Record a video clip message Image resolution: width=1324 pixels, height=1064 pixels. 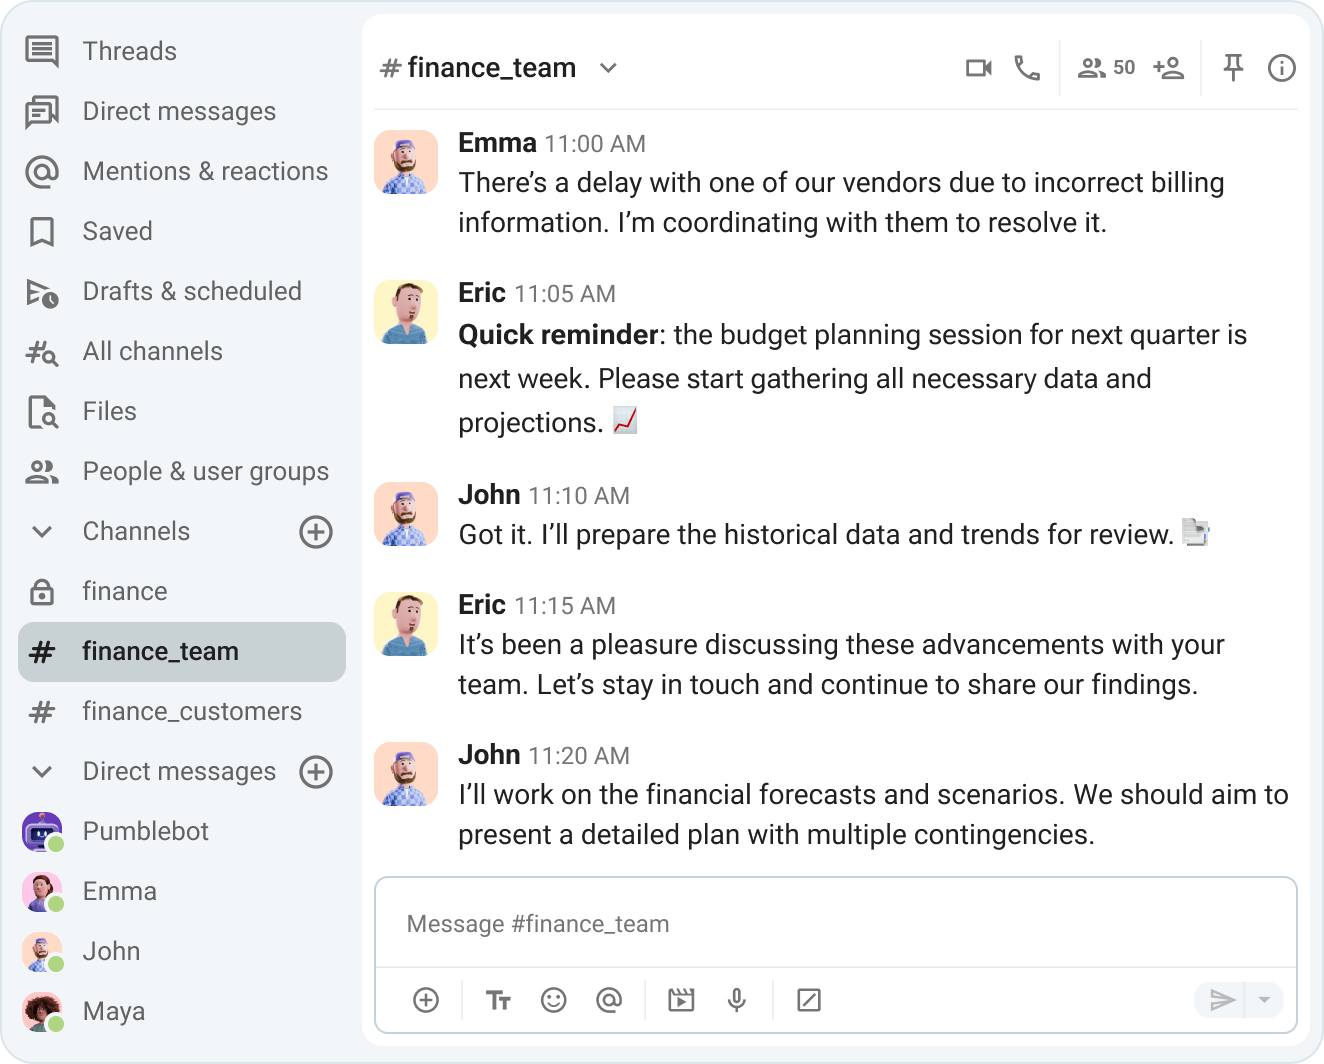pyautogui.click(x=682, y=999)
